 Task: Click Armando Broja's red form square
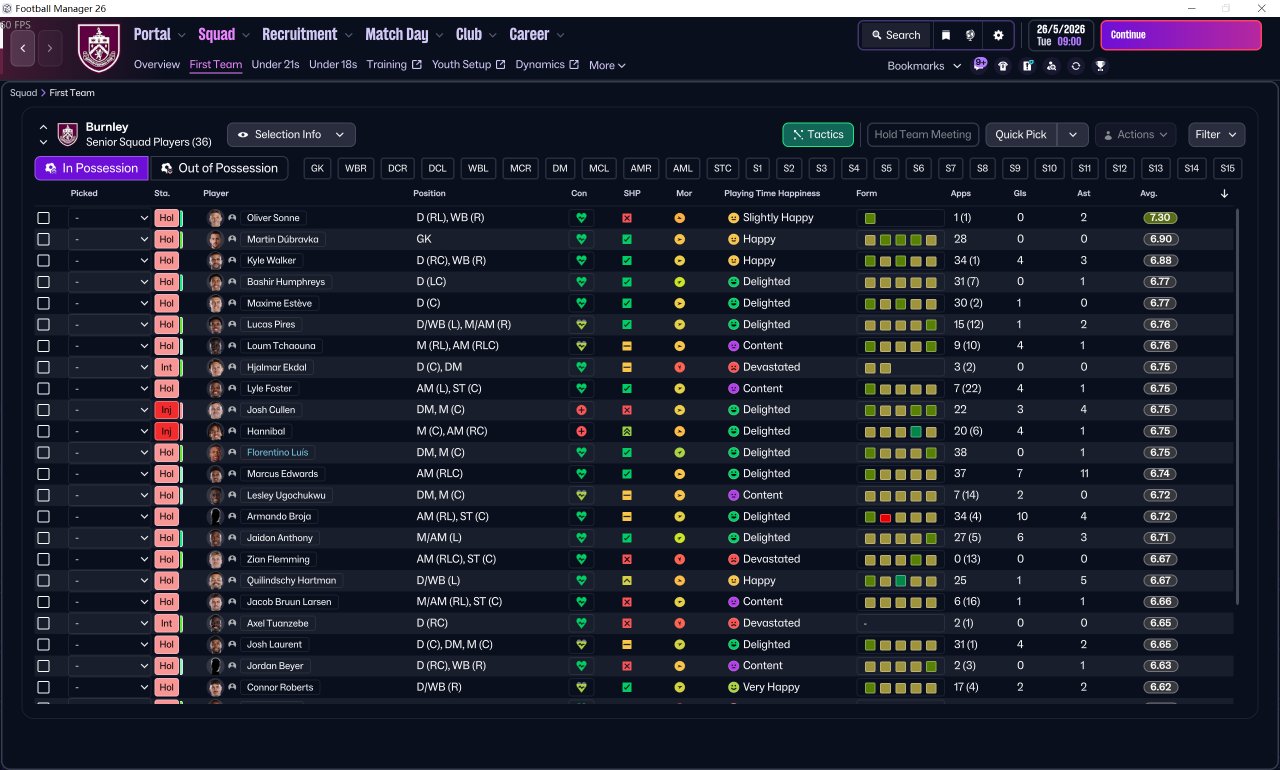[x=885, y=517]
